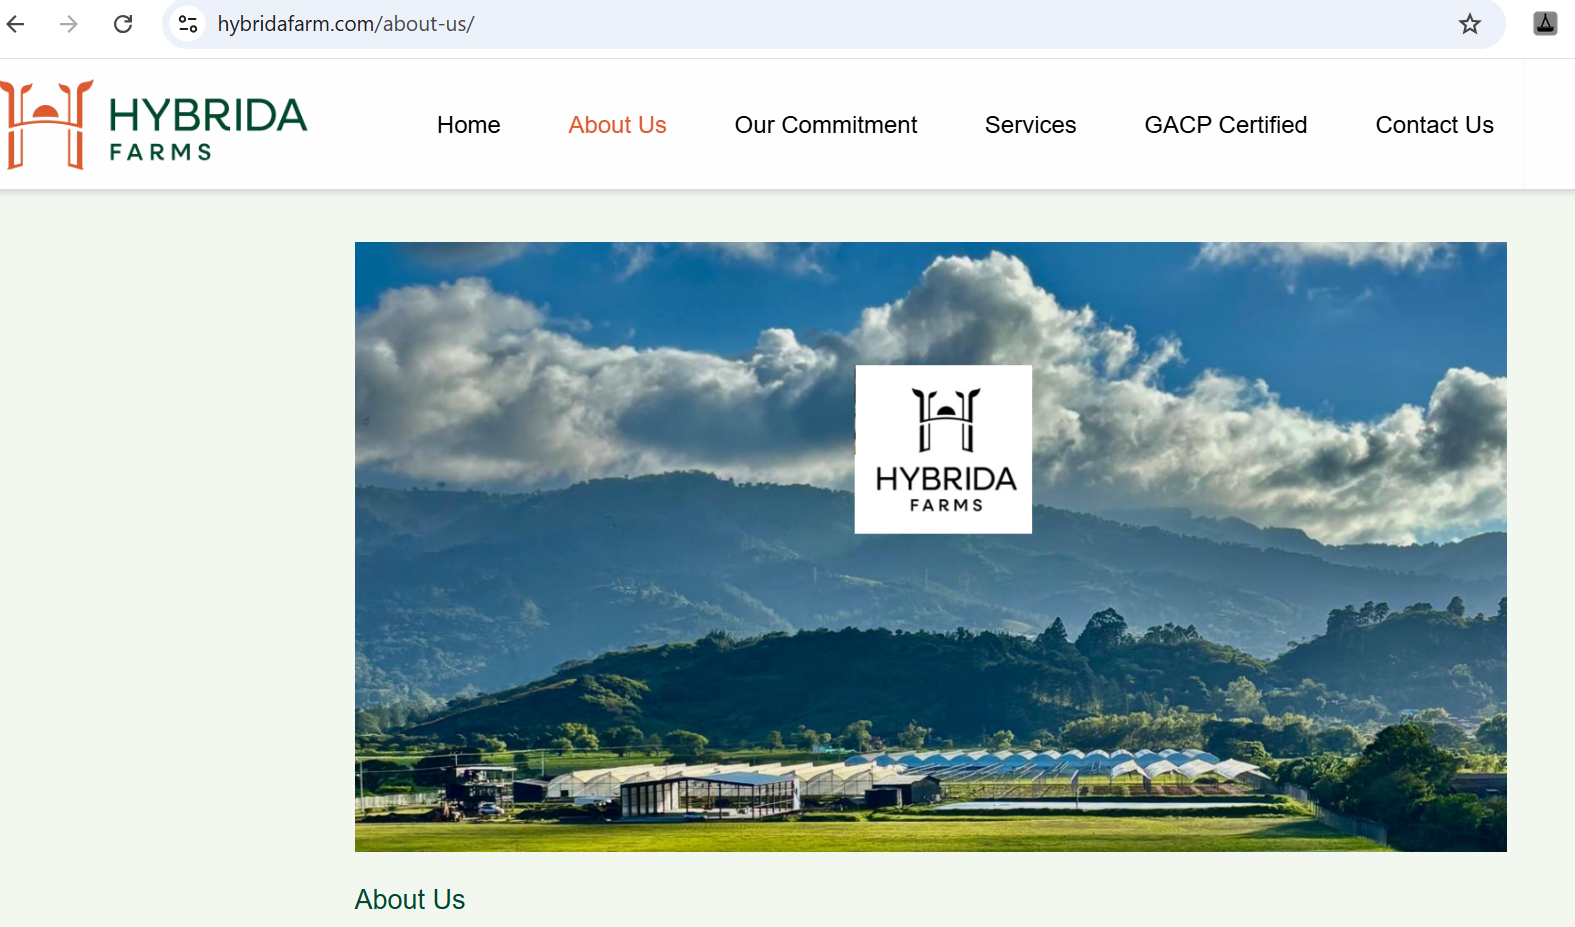Viewport: 1575px width, 927px height.
Task: Click the green HYBRIDA wordmark in header
Action: point(208,116)
